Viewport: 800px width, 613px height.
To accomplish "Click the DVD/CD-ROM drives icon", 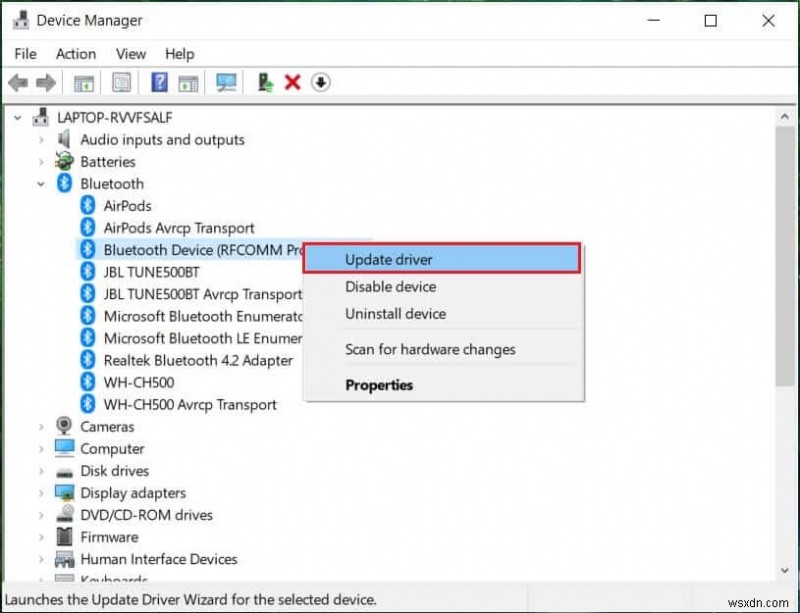I will tap(64, 514).
